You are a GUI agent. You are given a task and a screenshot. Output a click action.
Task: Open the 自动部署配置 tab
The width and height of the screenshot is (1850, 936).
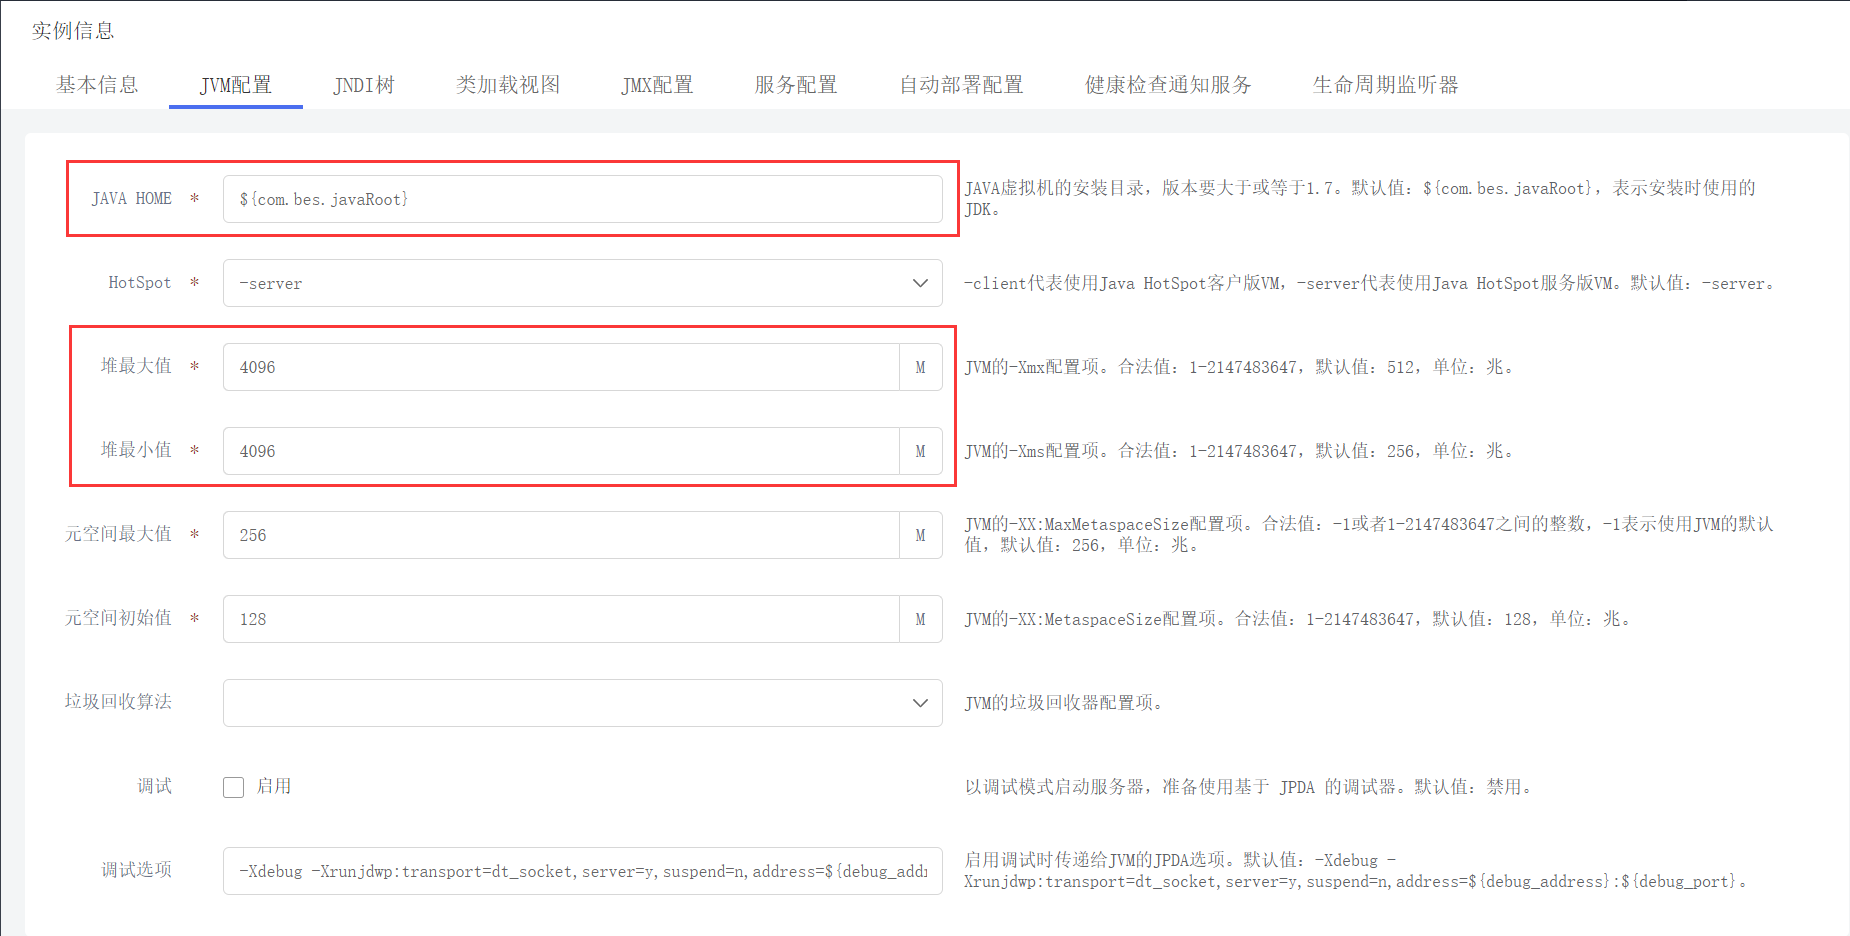(x=960, y=85)
